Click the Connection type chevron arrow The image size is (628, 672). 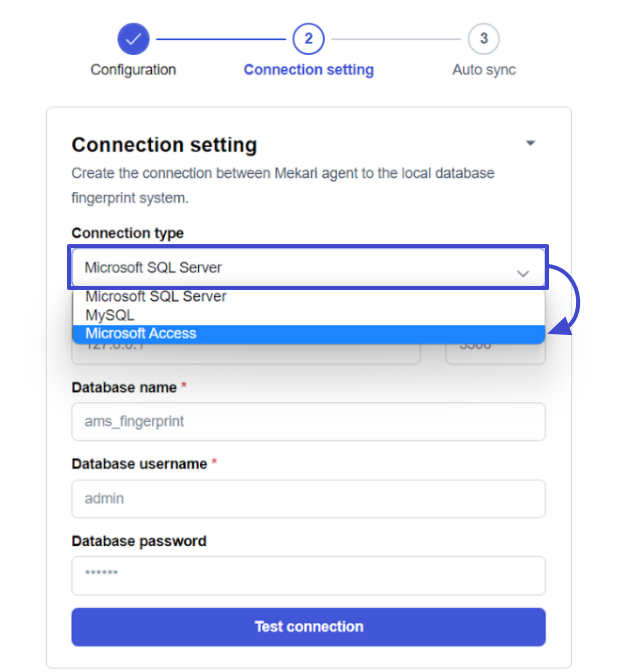click(523, 273)
